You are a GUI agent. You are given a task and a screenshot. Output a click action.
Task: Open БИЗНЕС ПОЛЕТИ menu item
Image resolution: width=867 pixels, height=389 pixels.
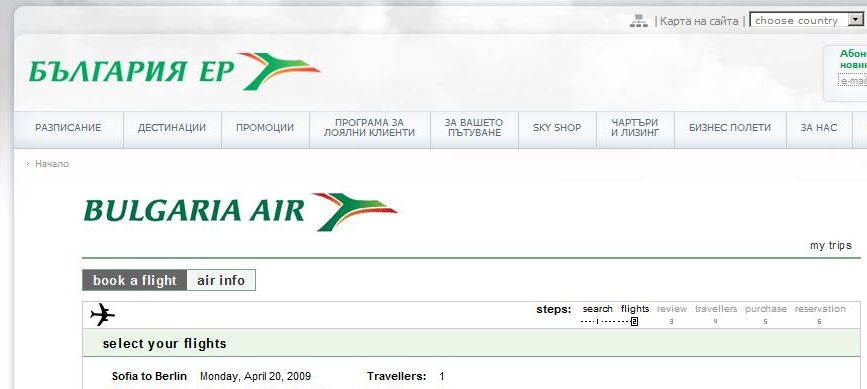pyautogui.click(x=730, y=128)
